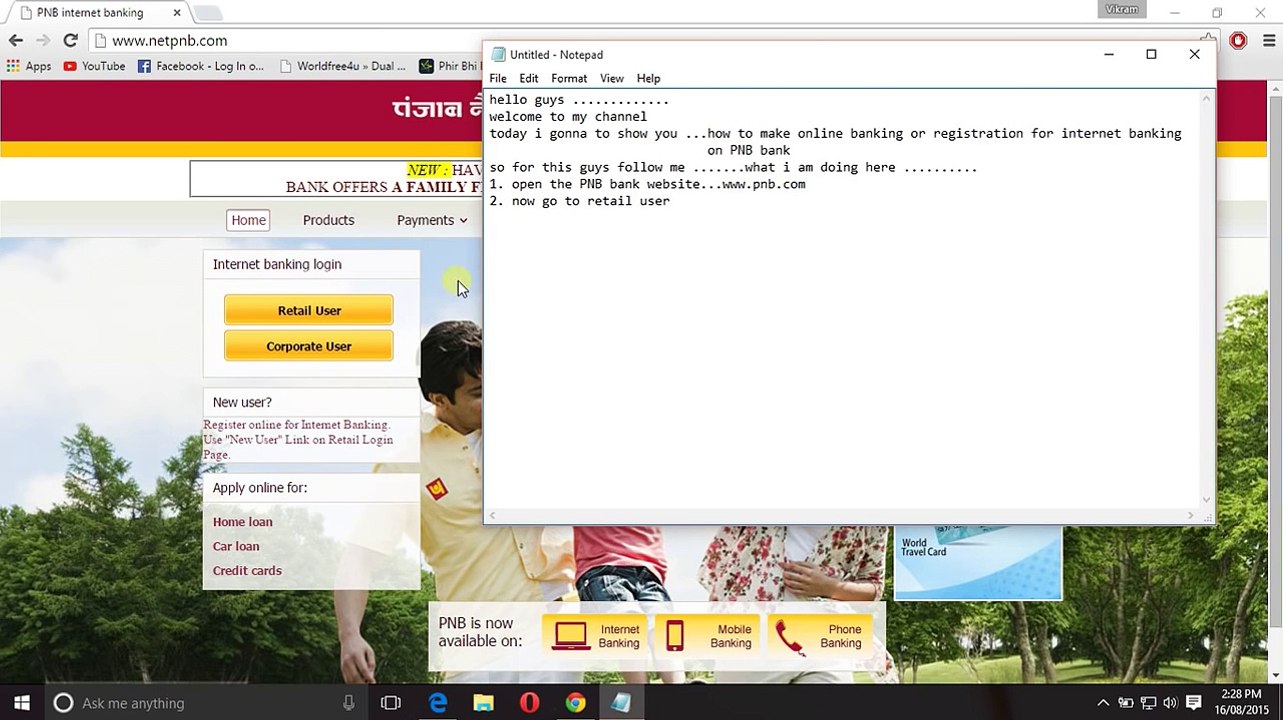Screen dimensions: 1283x720
Task: Click the Corporate User login button
Action: [309, 346]
